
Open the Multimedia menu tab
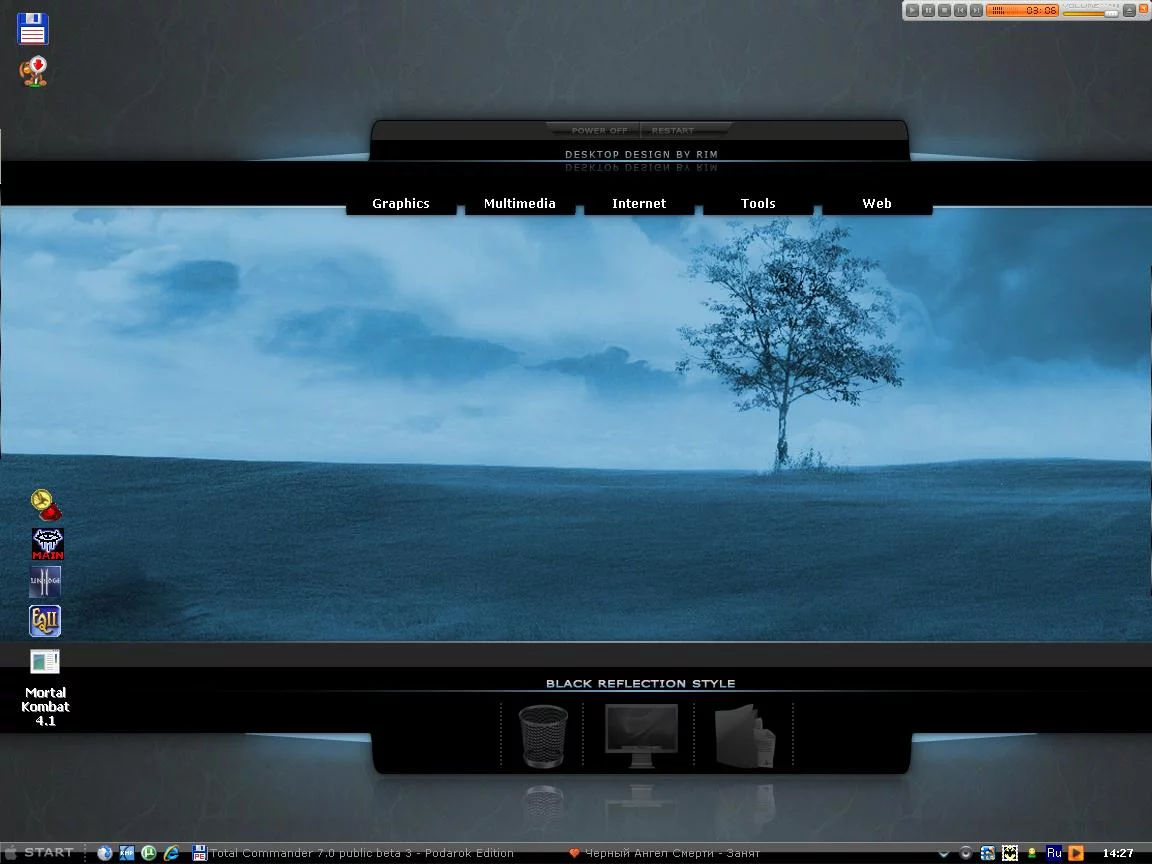pyautogui.click(x=519, y=203)
